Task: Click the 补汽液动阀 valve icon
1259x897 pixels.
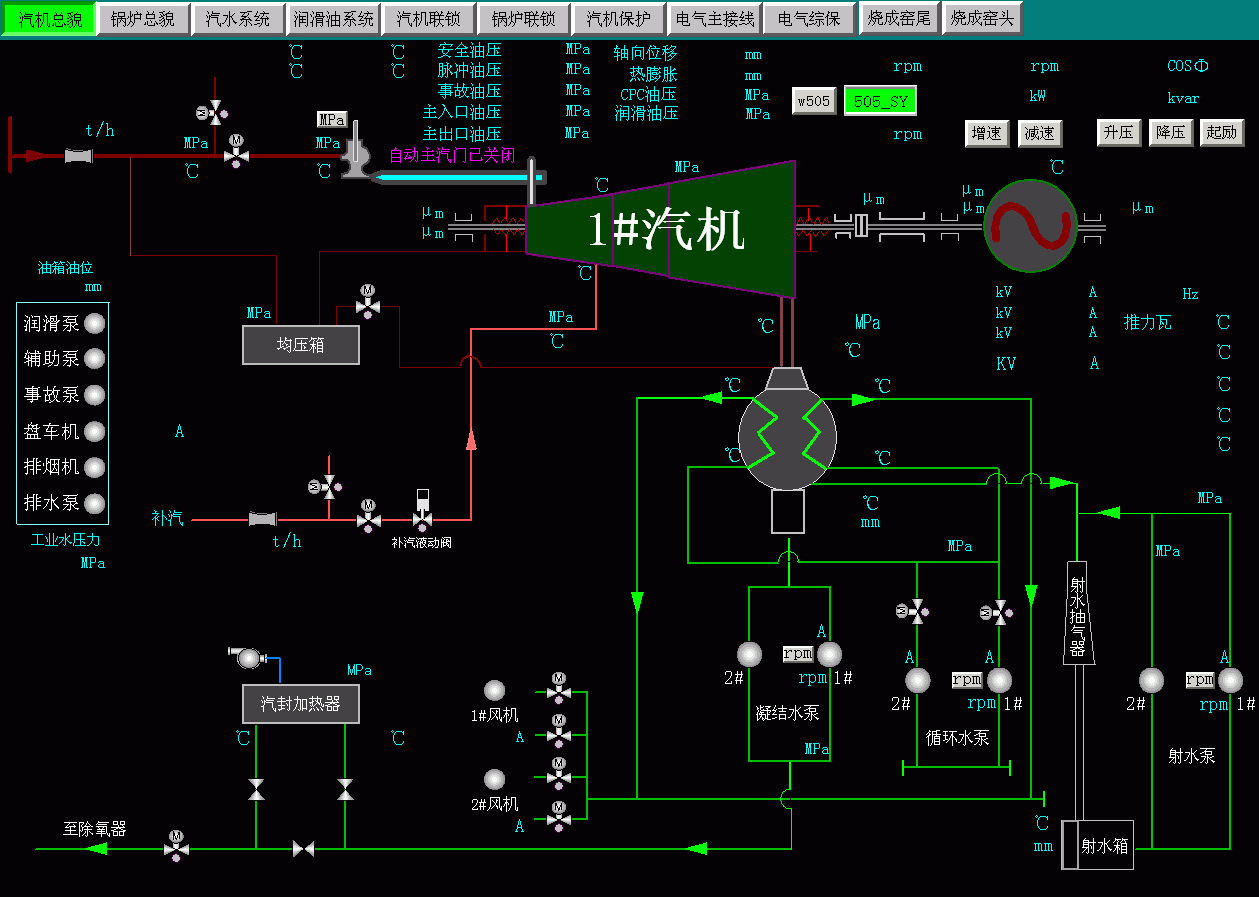Action: (422, 510)
